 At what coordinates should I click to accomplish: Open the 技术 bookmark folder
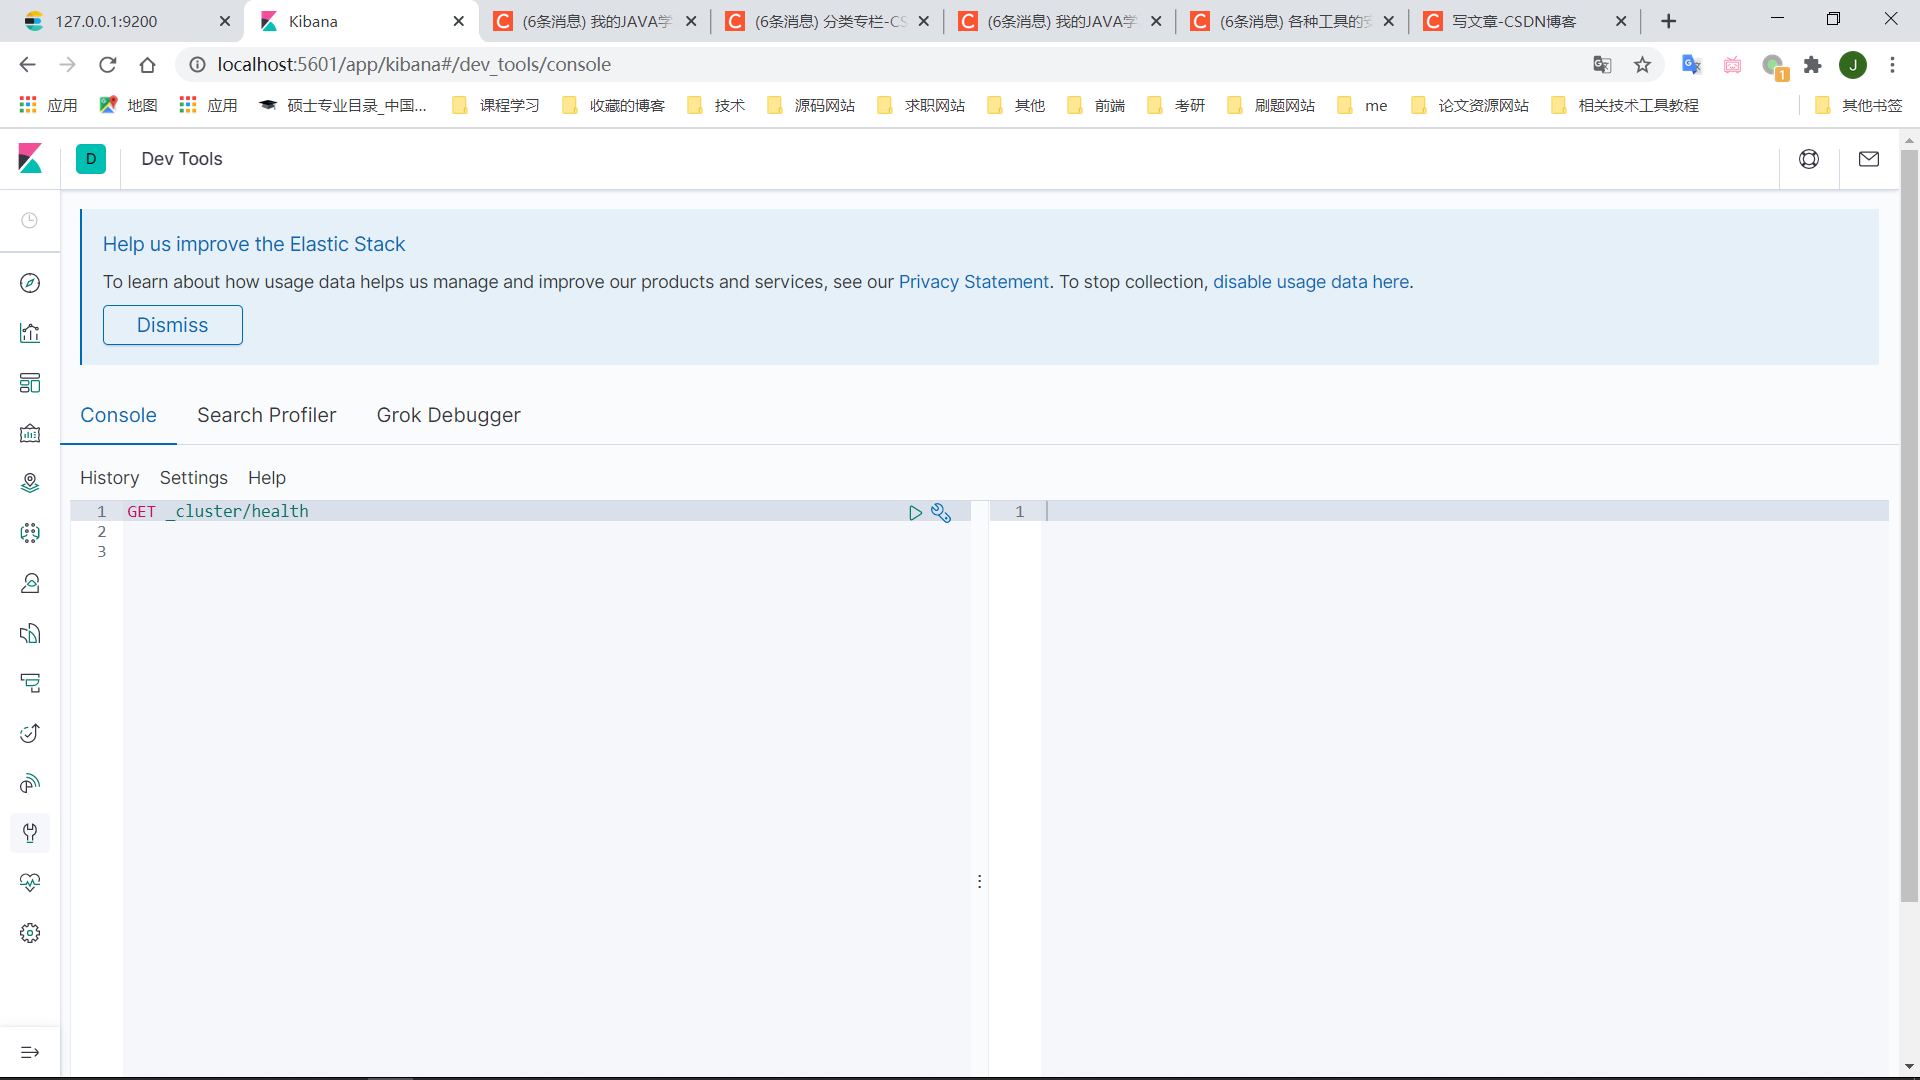717,105
